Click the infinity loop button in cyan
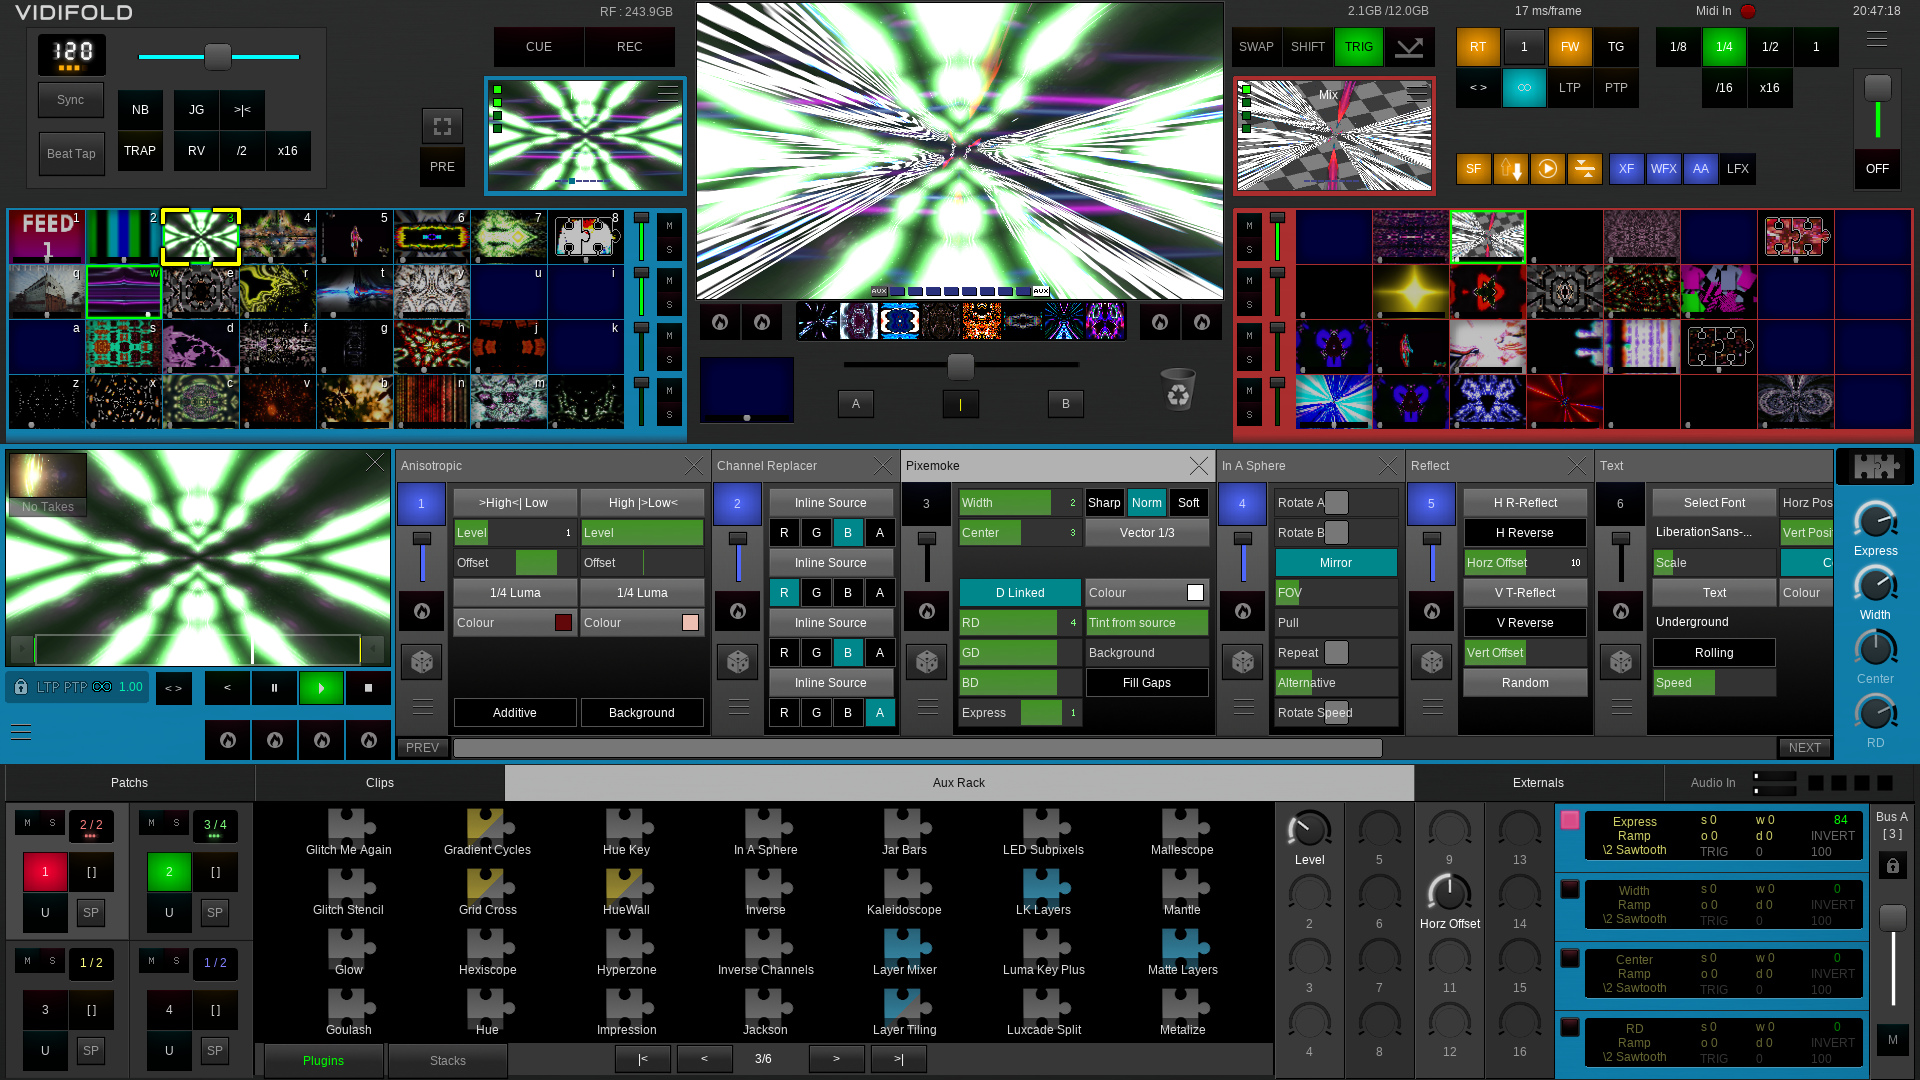 (1524, 88)
